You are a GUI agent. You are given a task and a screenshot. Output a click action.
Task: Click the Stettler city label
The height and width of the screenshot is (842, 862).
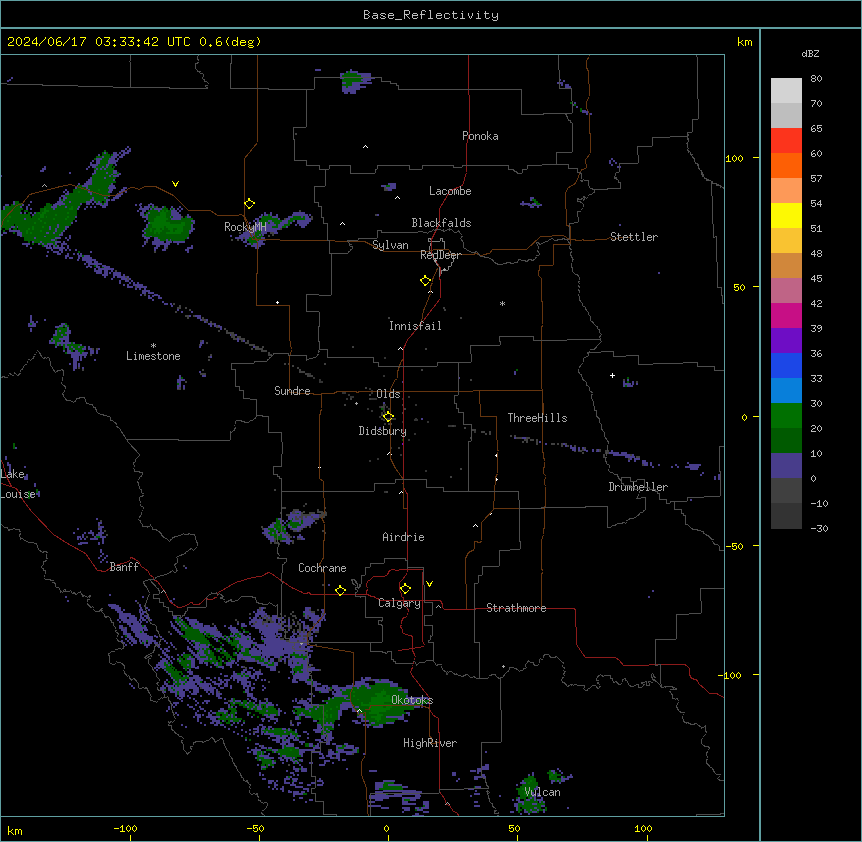(633, 237)
